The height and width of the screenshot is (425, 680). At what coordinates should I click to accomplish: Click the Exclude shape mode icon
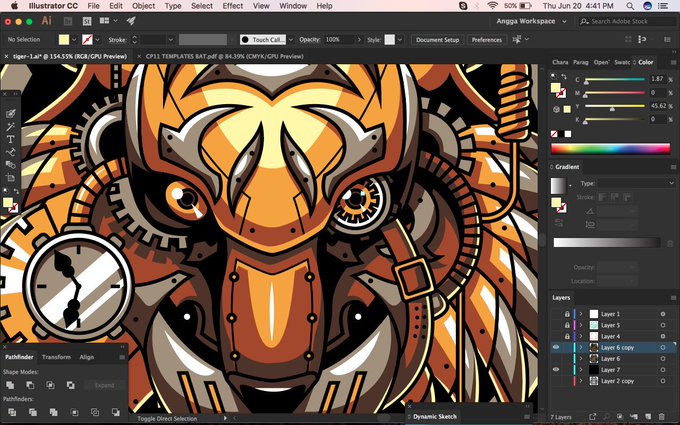click(x=71, y=385)
